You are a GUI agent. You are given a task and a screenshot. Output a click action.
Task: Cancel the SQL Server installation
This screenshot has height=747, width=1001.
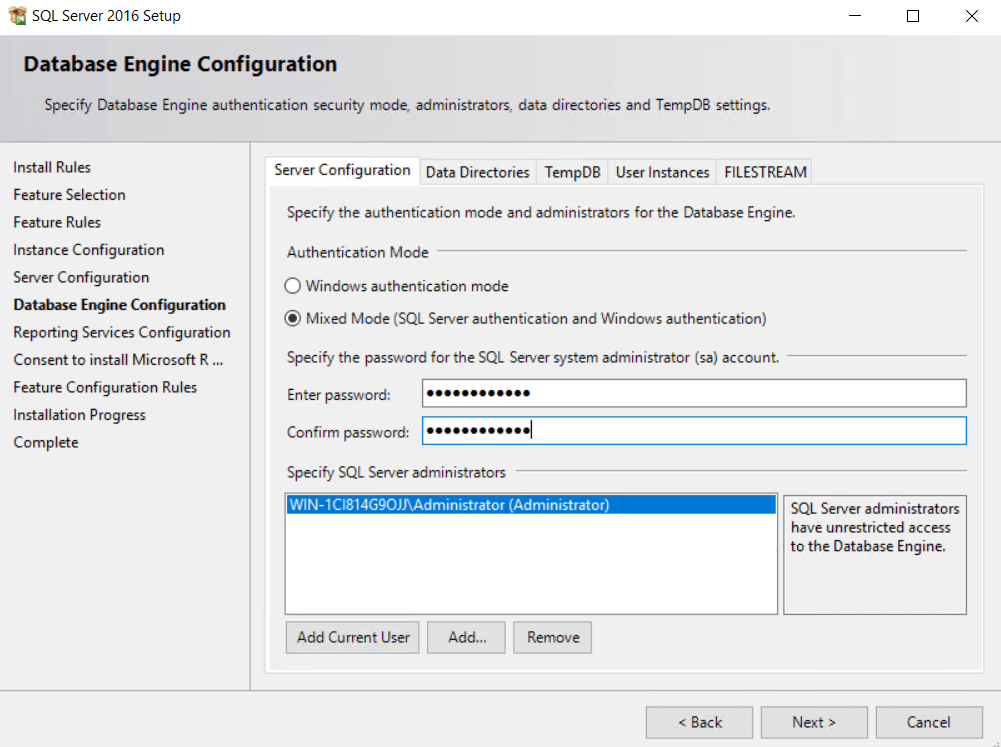click(x=928, y=722)
